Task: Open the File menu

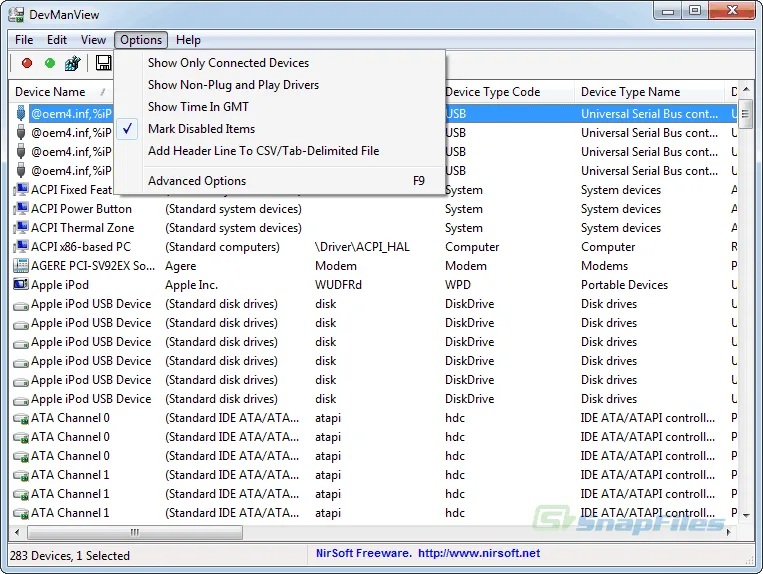Action: pyautogui.click(x=24, y=40)
